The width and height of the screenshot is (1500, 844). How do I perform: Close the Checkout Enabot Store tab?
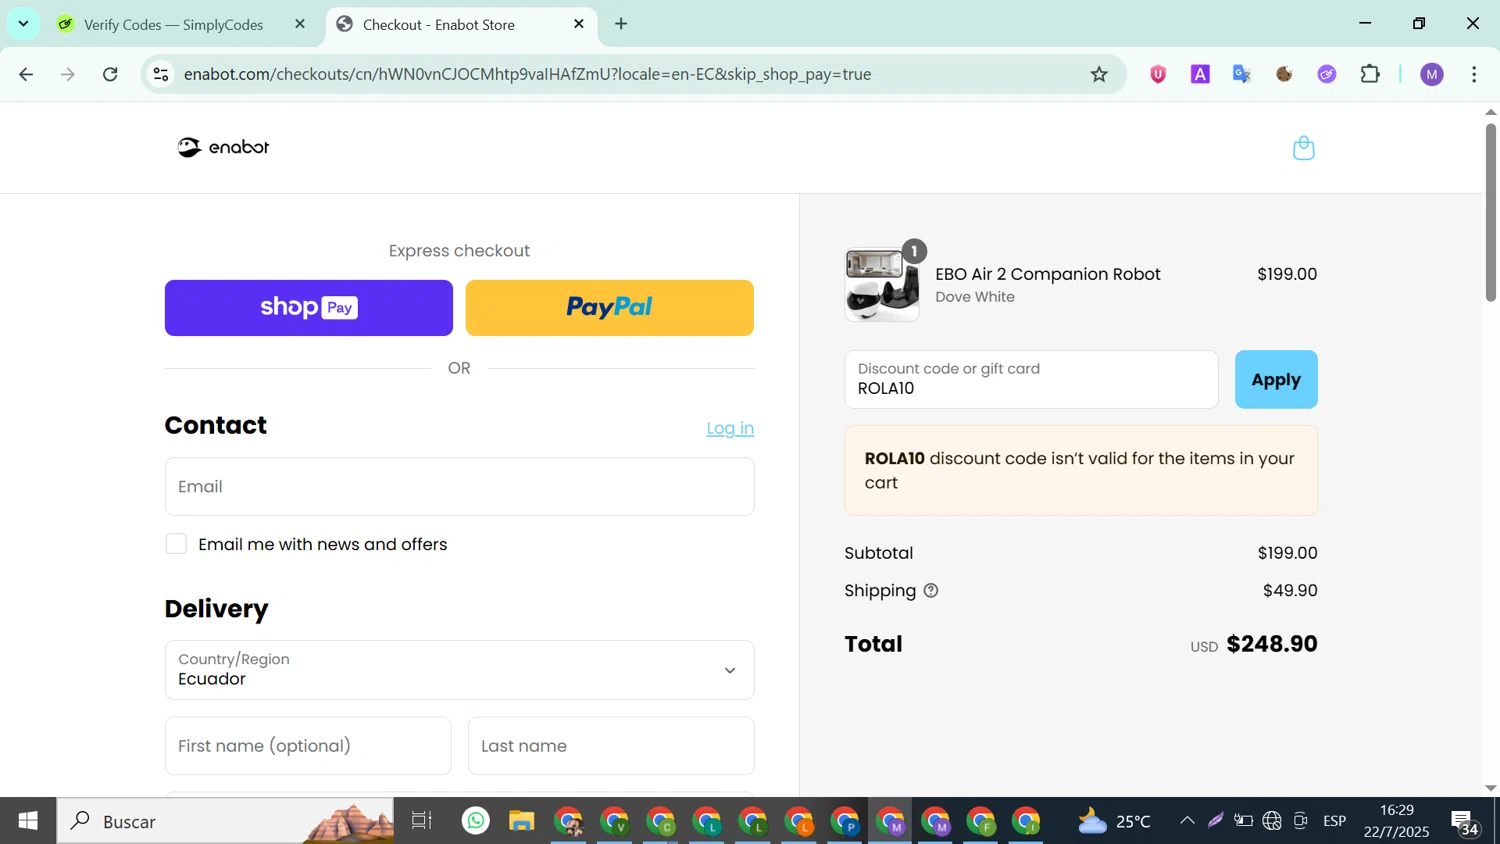(579, 24)
